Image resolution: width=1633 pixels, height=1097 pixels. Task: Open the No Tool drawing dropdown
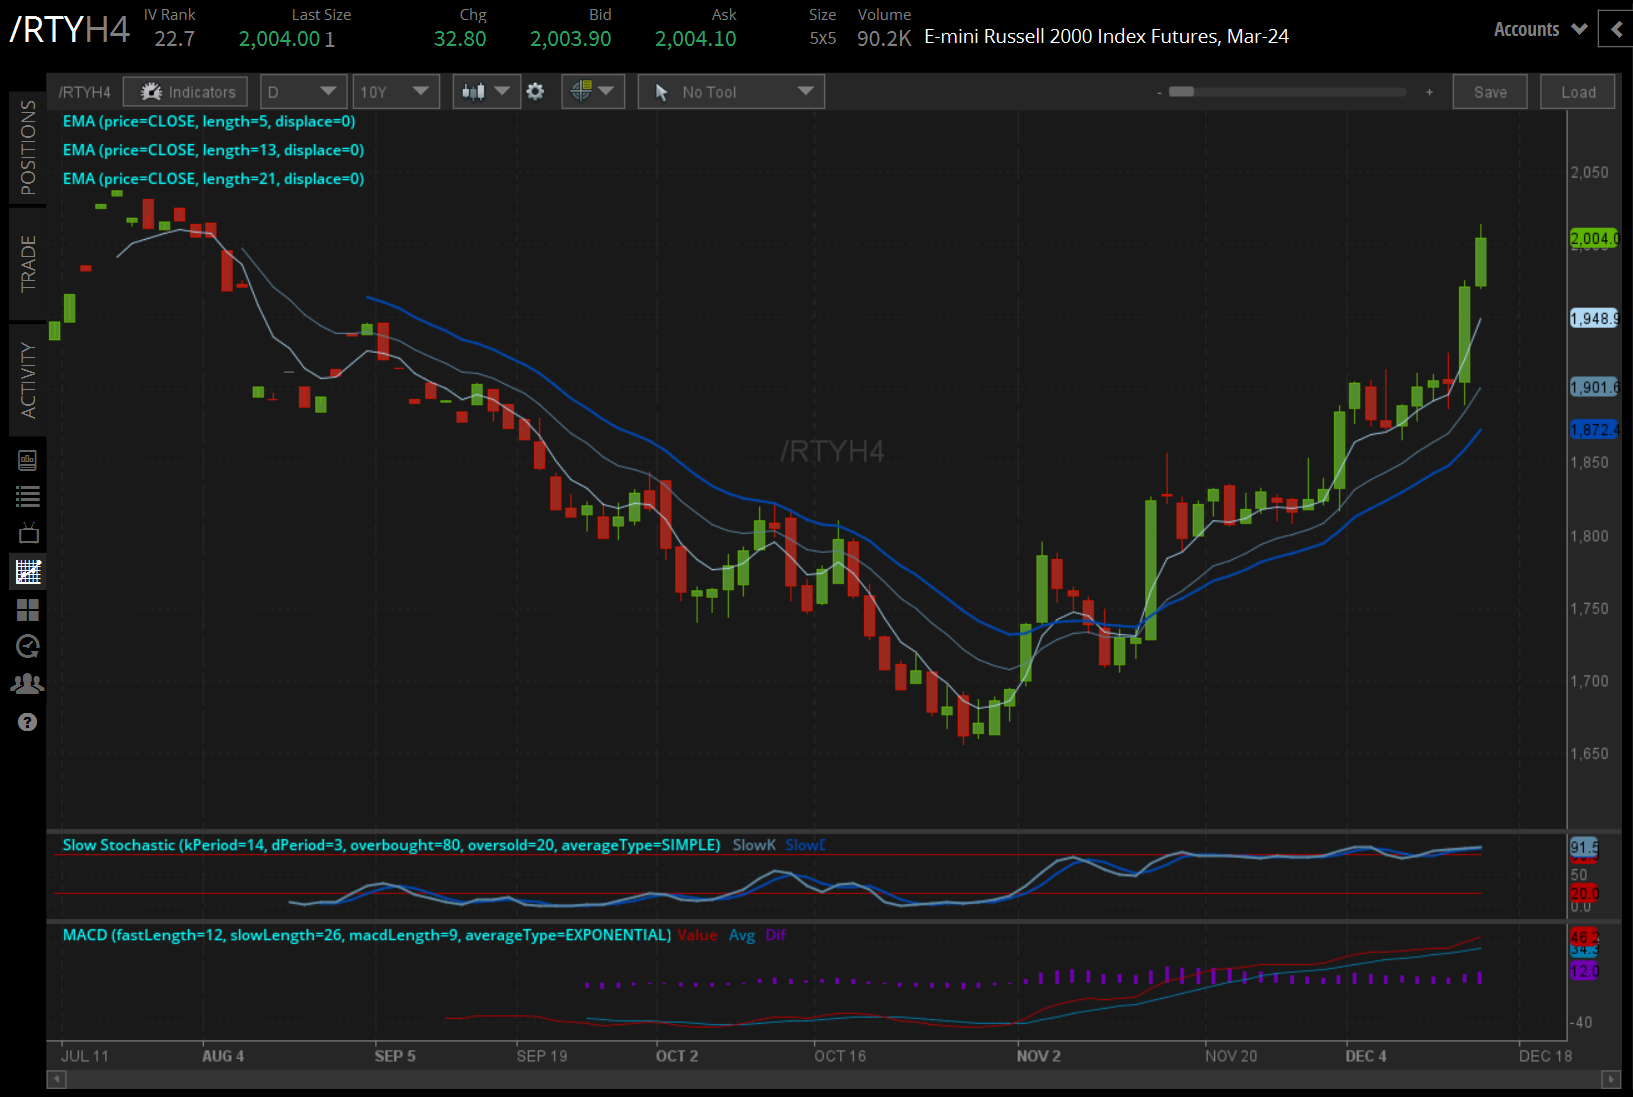(731, 92)
